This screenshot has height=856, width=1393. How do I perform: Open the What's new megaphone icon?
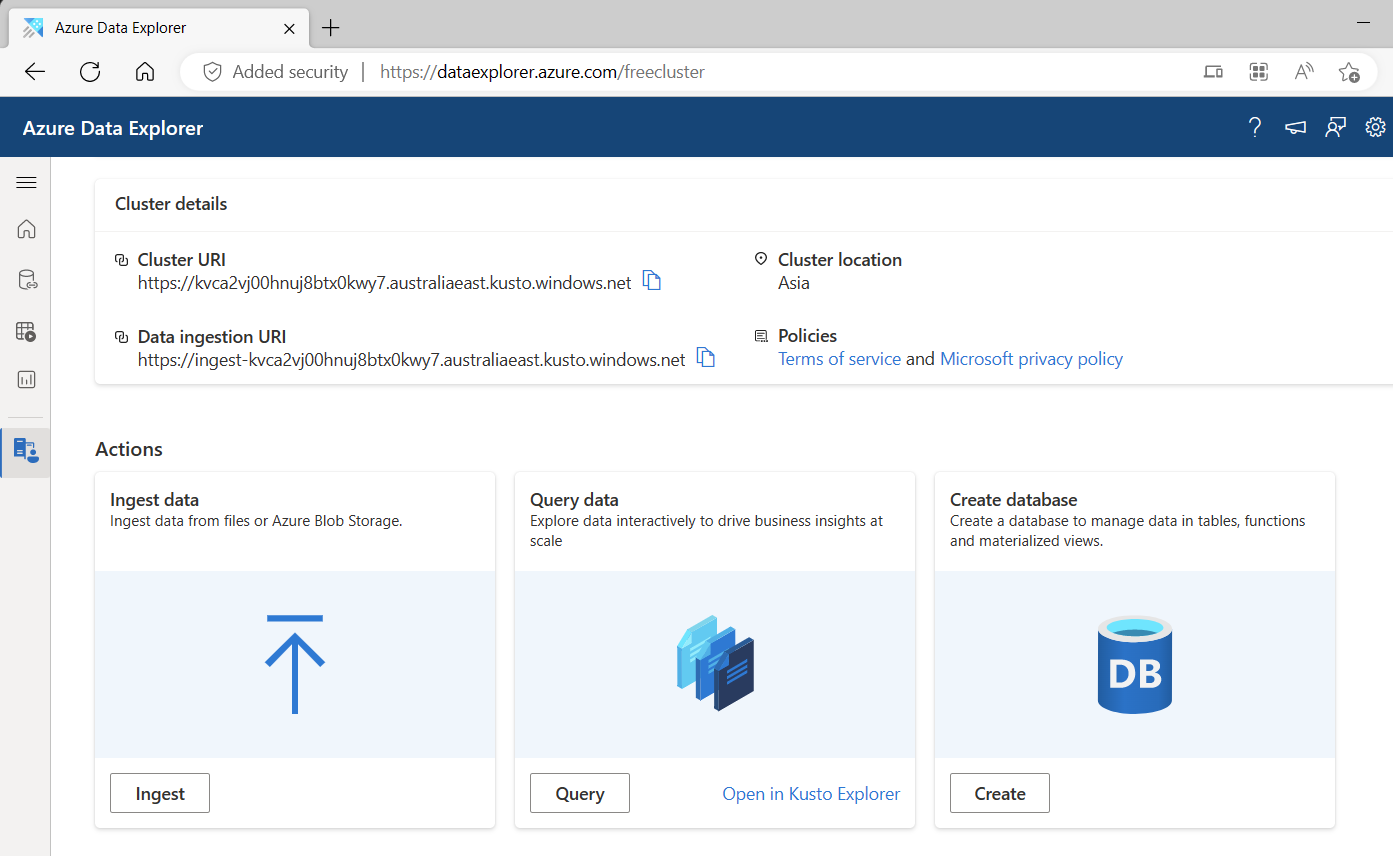(1295, 127)
